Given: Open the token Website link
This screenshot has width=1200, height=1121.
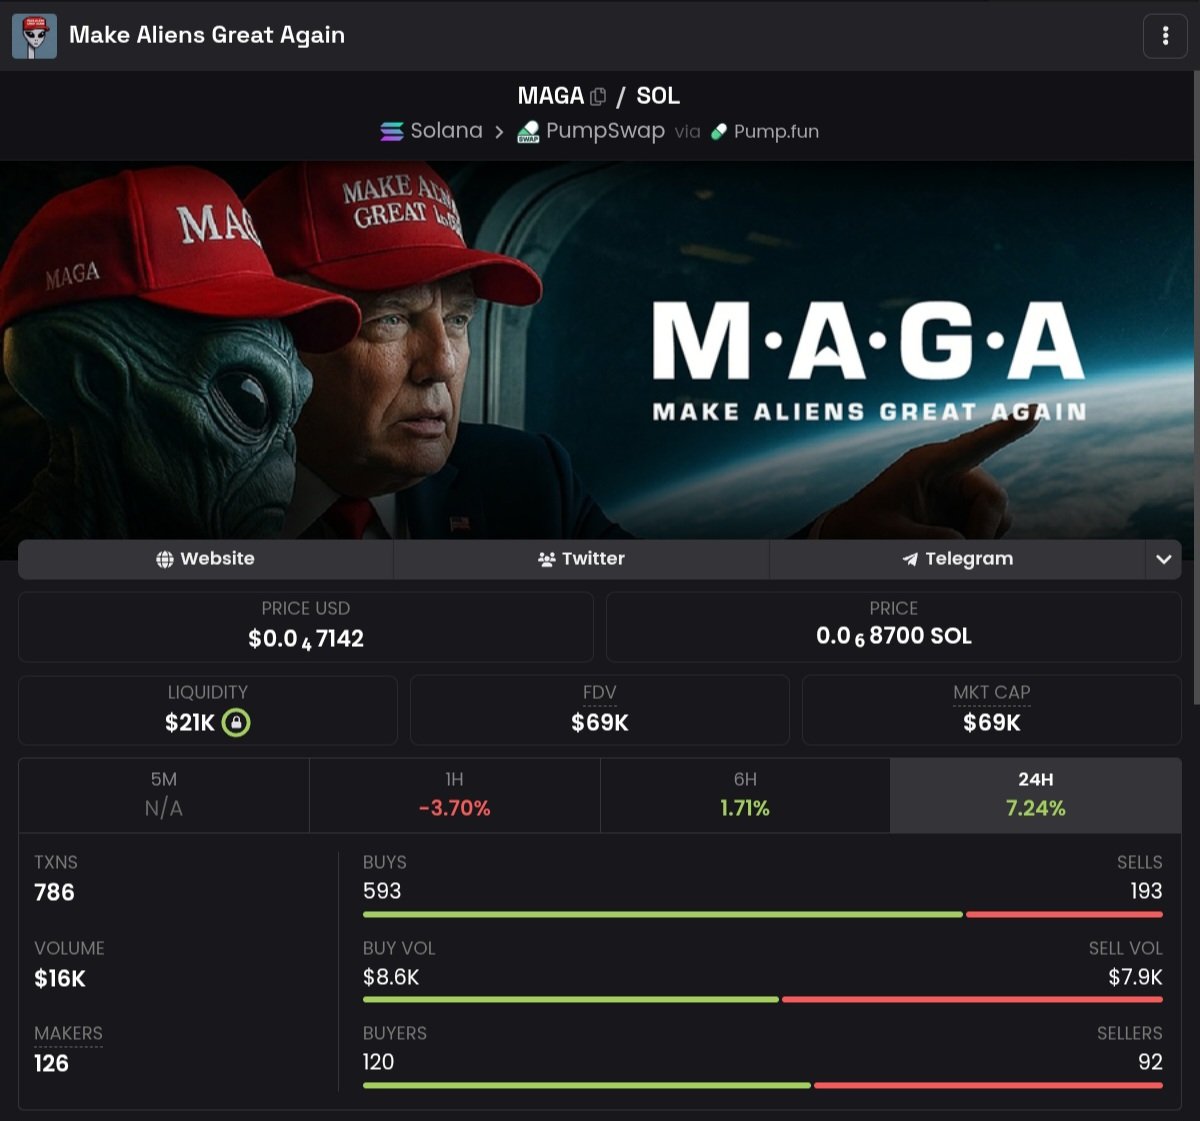Looking at the screenshot, I should tap(206, 559).
